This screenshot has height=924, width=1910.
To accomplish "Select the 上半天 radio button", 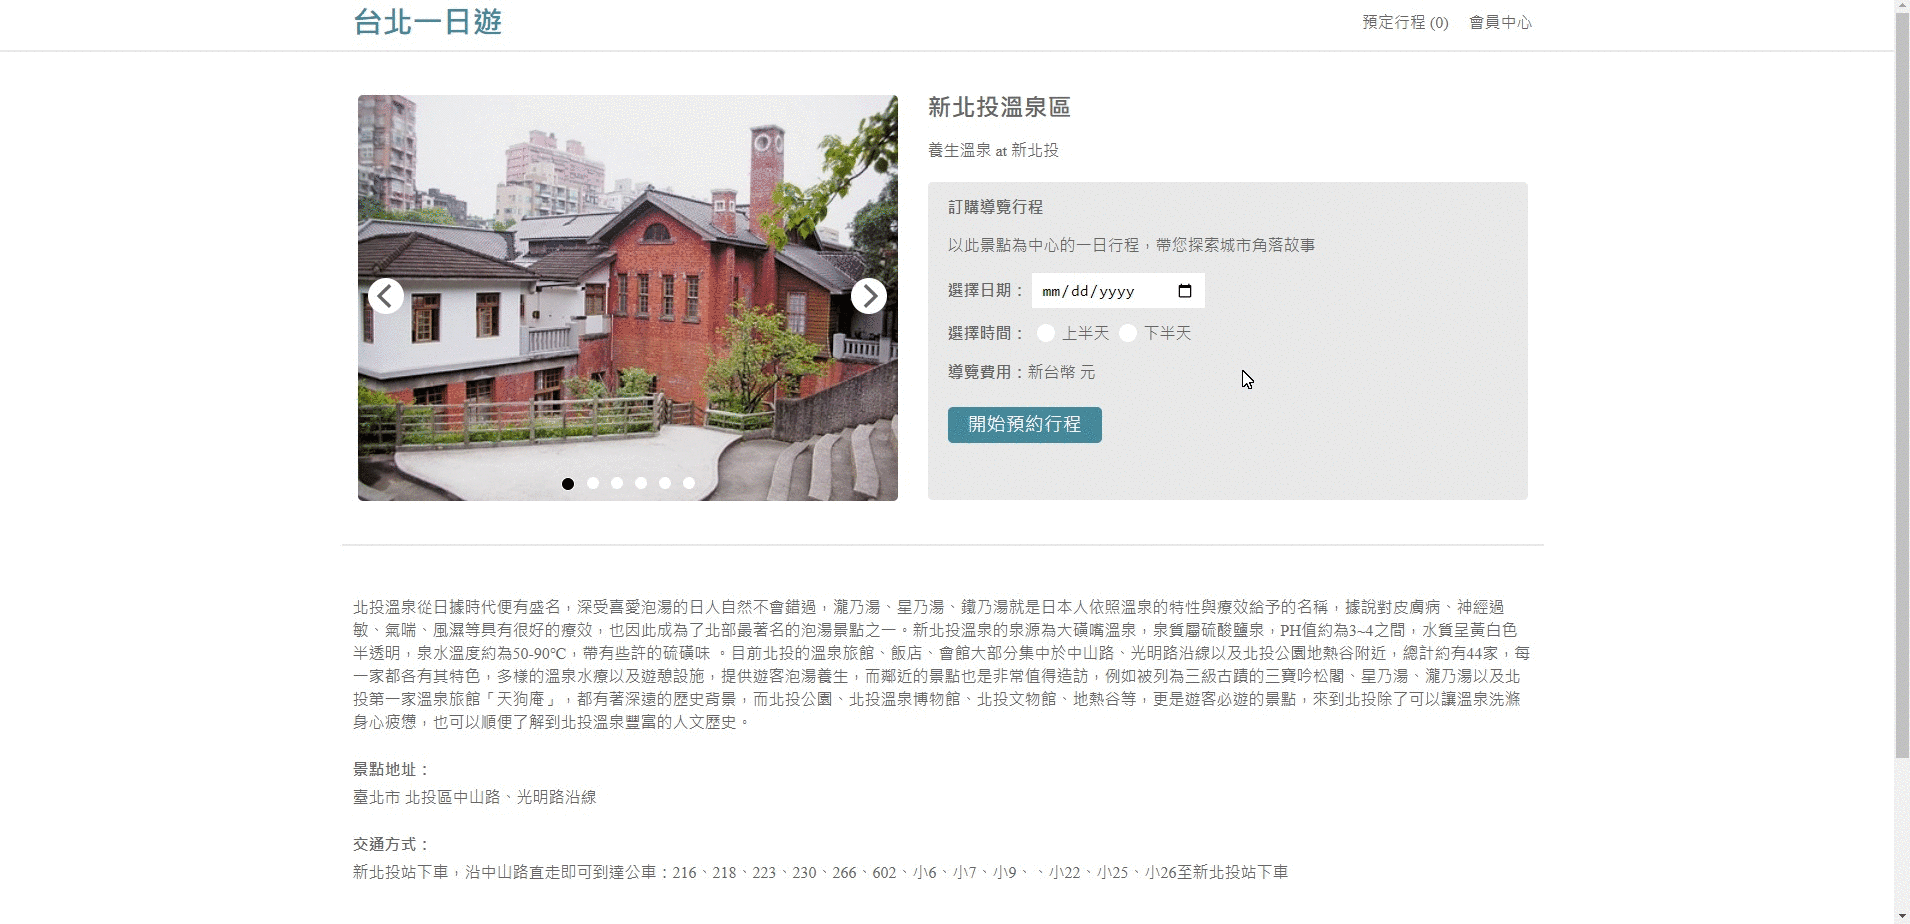I will click(1046, 333).
